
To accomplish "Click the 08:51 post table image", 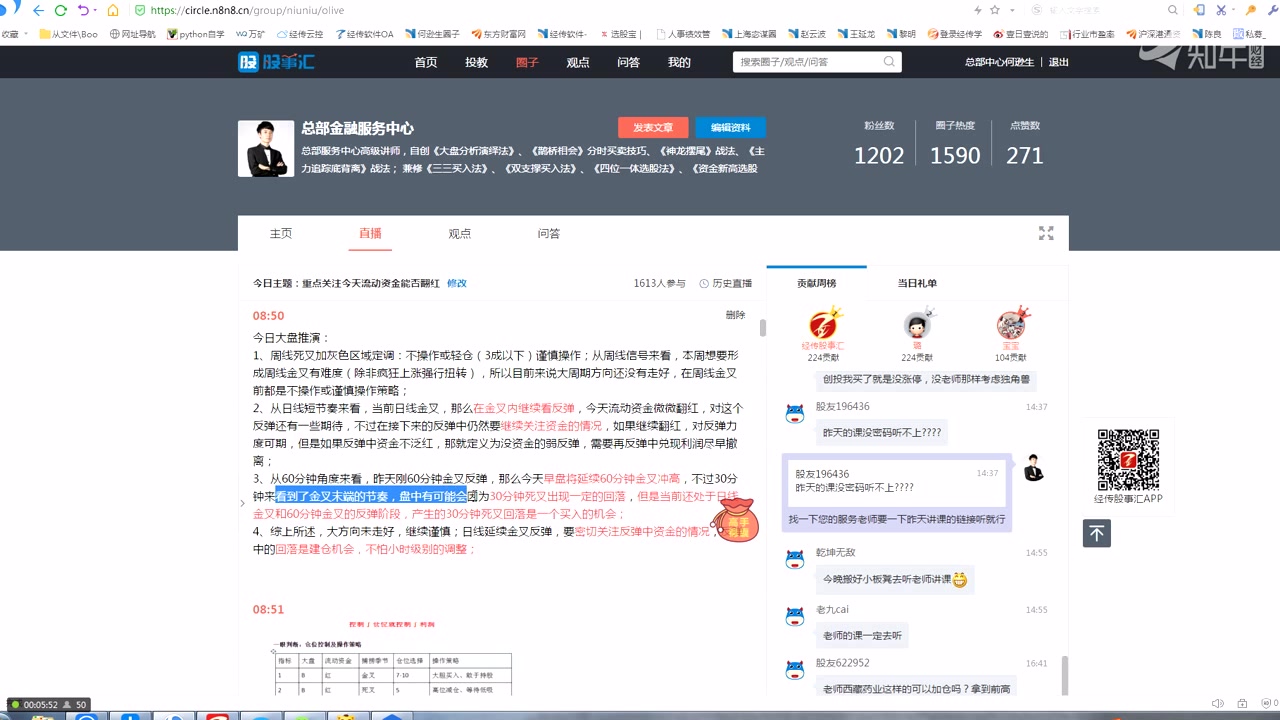I will (393, 658).
